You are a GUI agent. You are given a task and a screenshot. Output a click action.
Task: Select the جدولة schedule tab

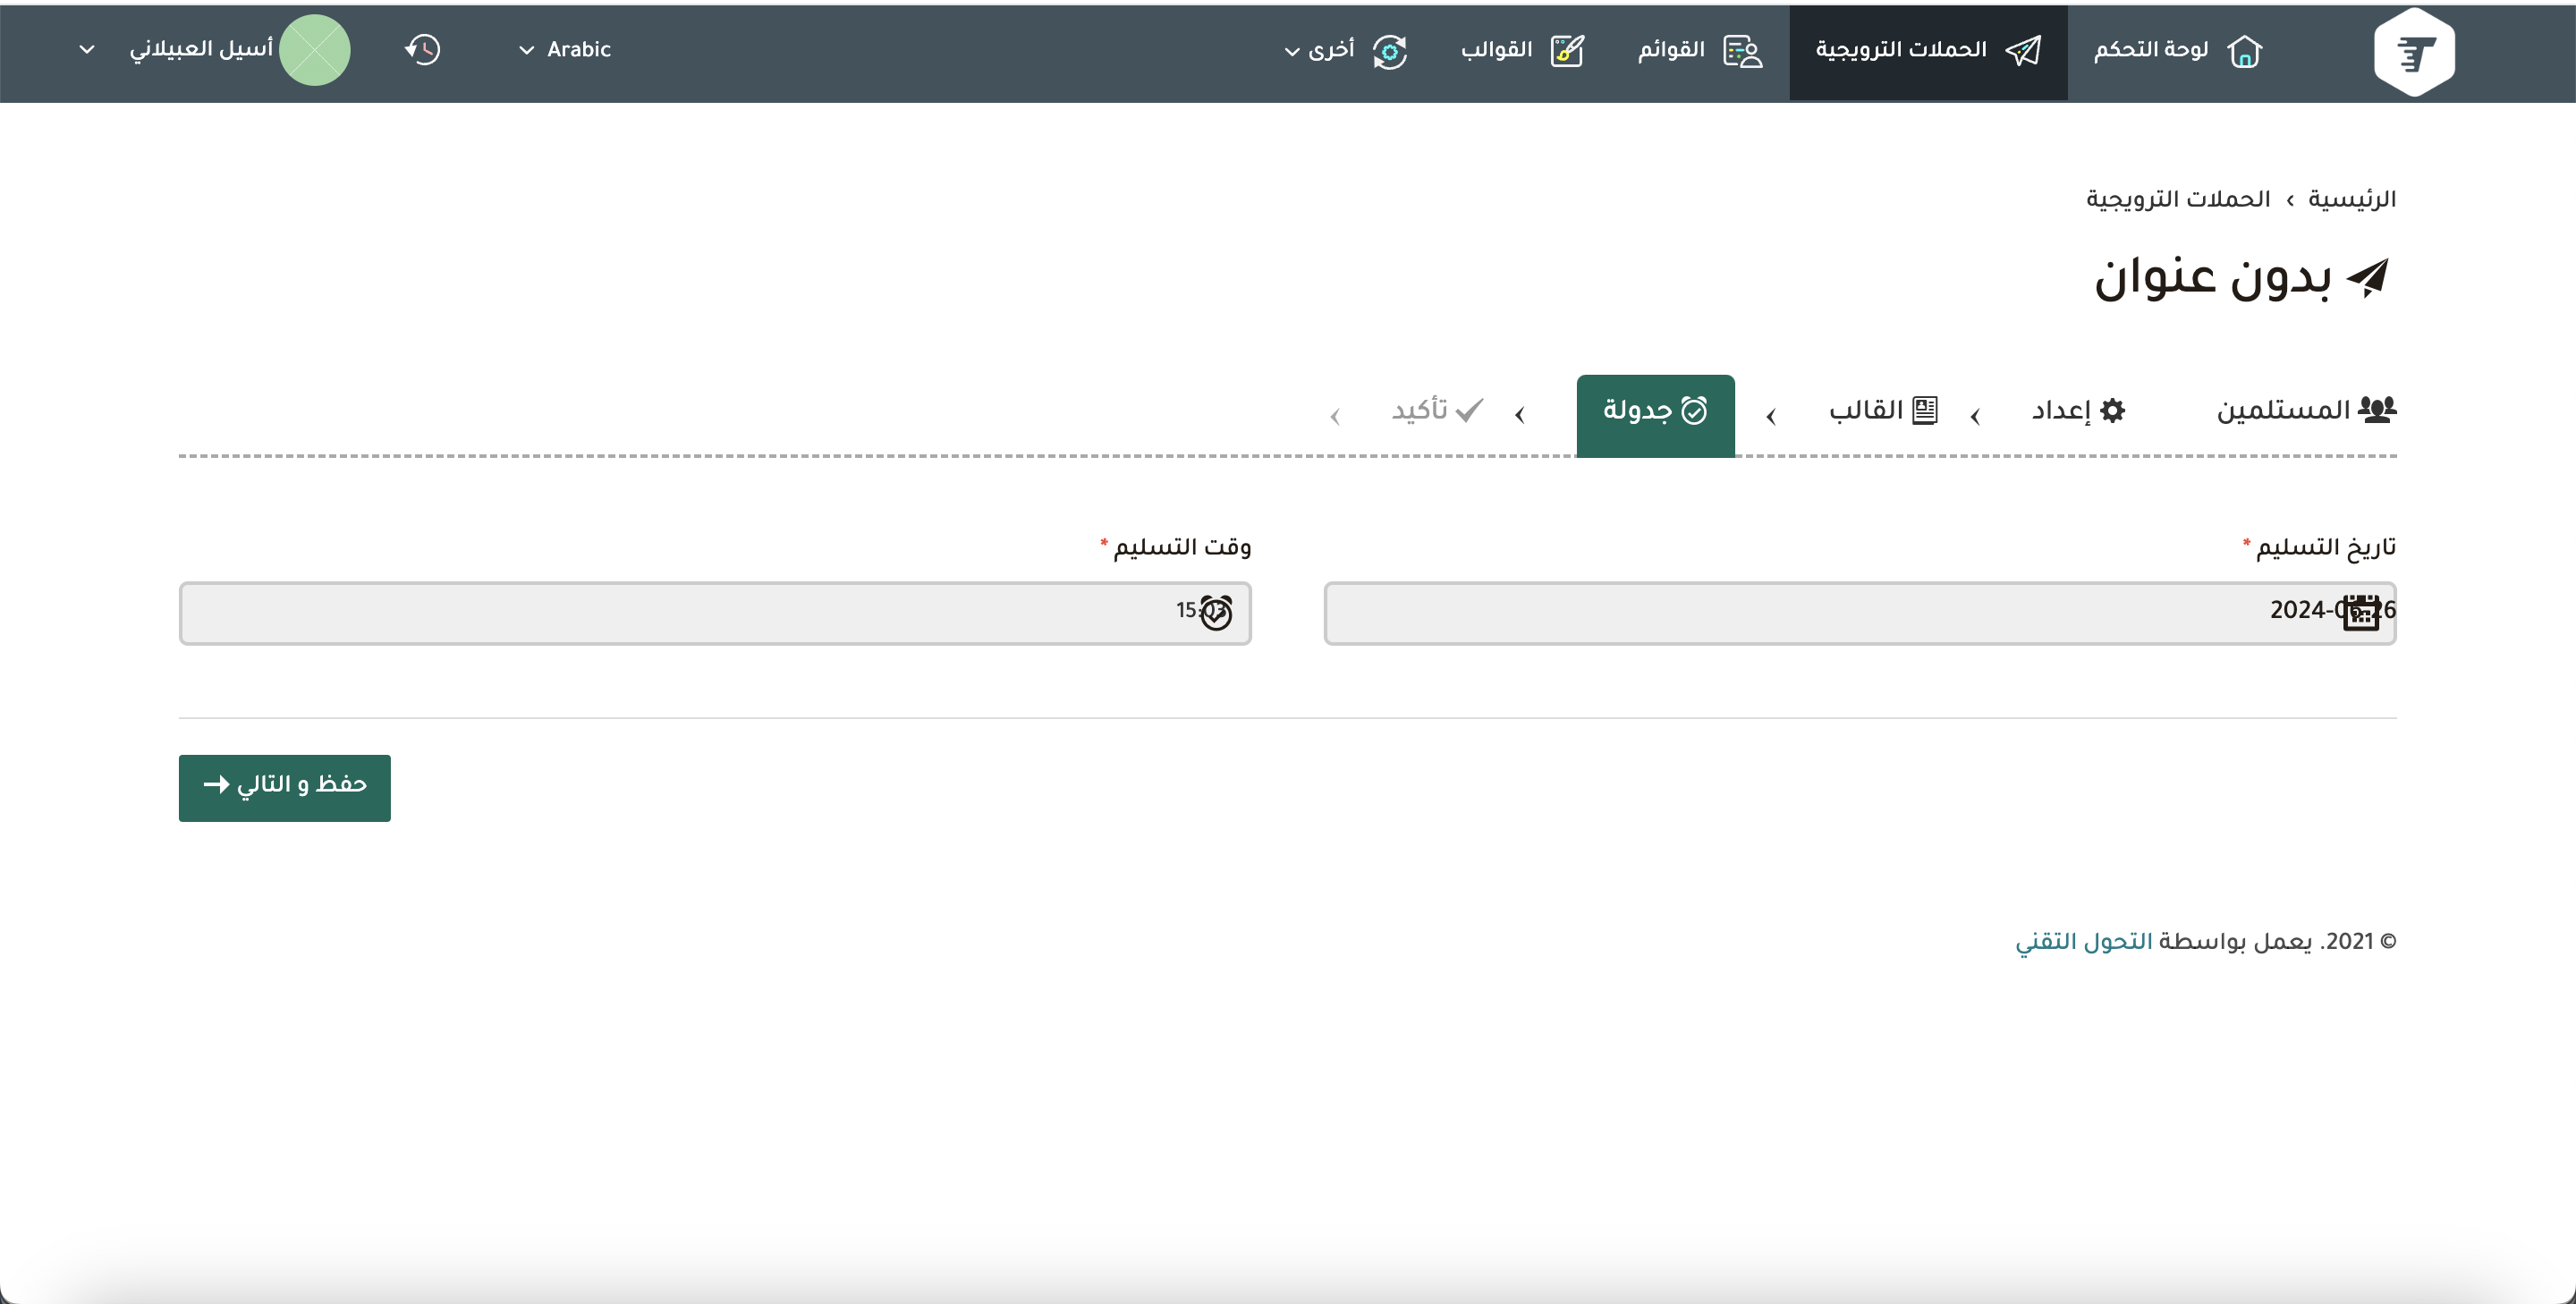pyautogui.click(x=1655, y=412)
